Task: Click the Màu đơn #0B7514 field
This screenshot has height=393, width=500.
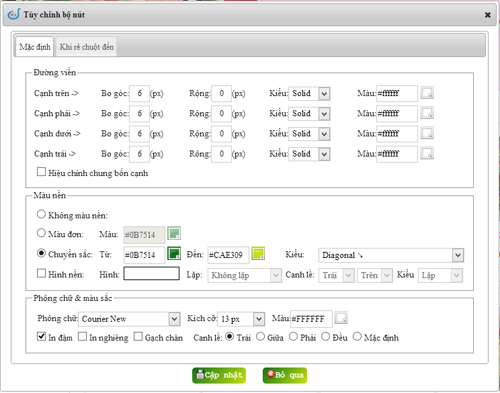Action: (144, 235)
